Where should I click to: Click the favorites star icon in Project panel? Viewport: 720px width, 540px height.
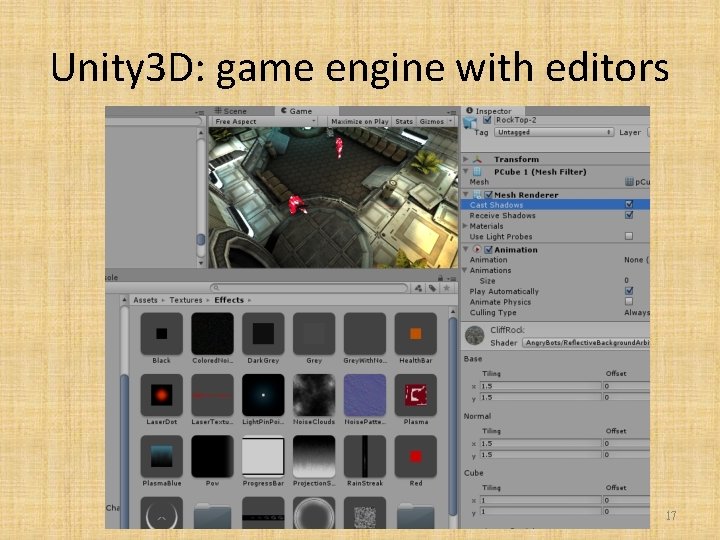tap(446, 288)
